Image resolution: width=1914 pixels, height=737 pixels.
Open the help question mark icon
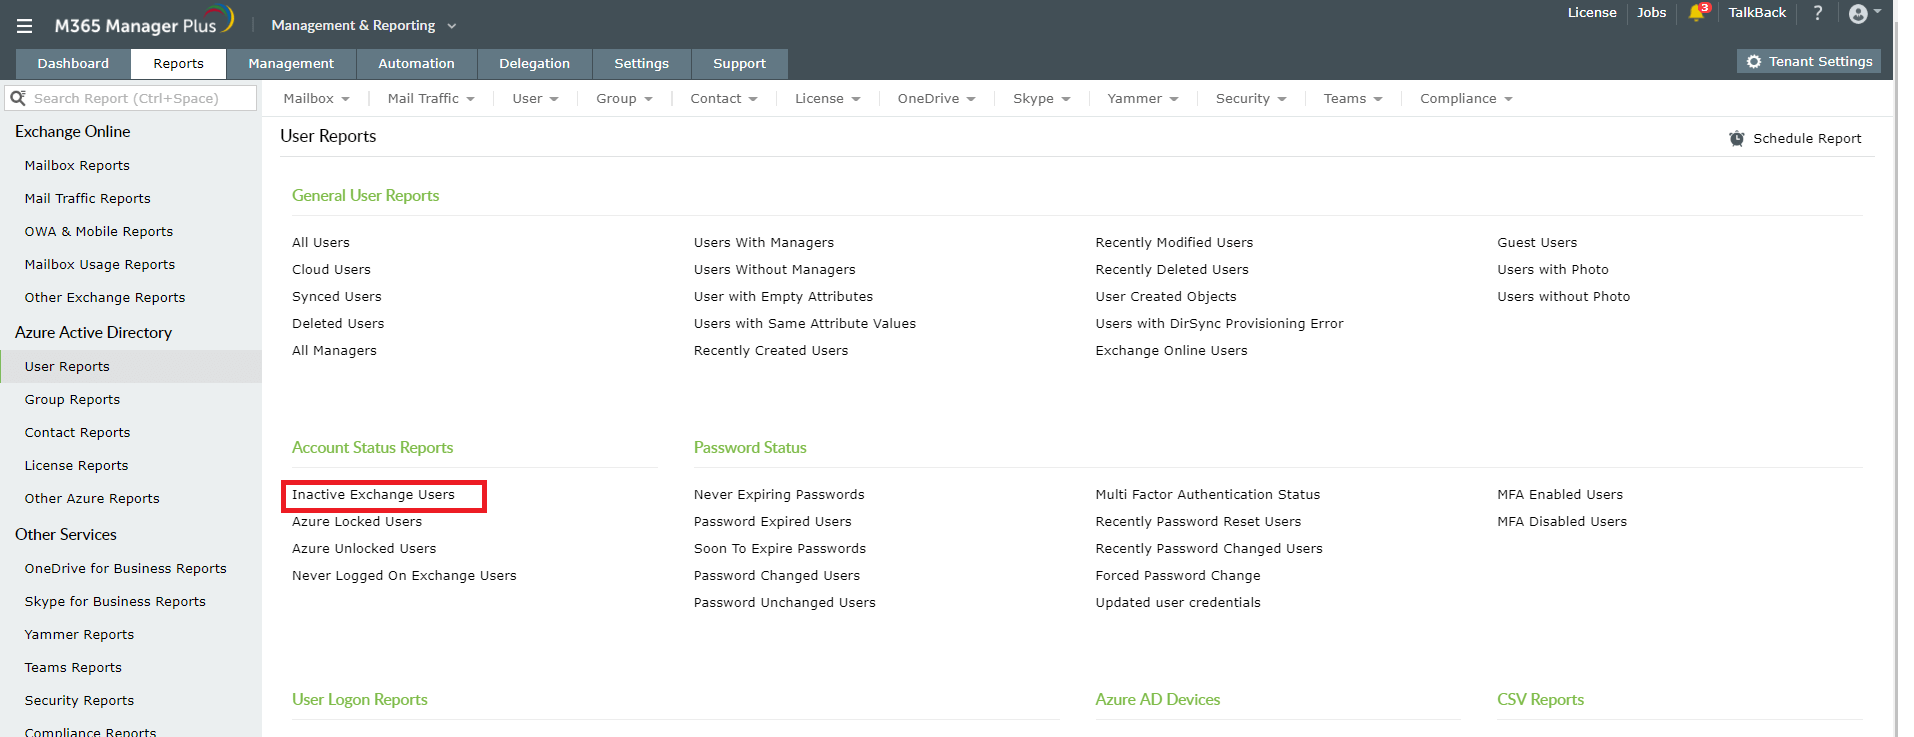pos(1818,13)
